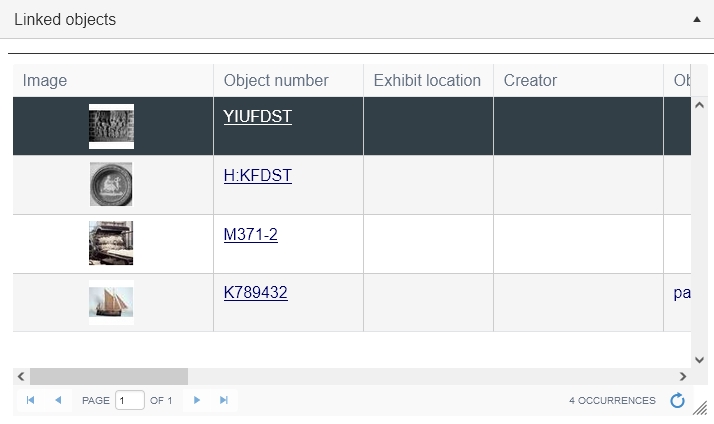
Task: Open object YIUFDST link
Action: (257, 116)
